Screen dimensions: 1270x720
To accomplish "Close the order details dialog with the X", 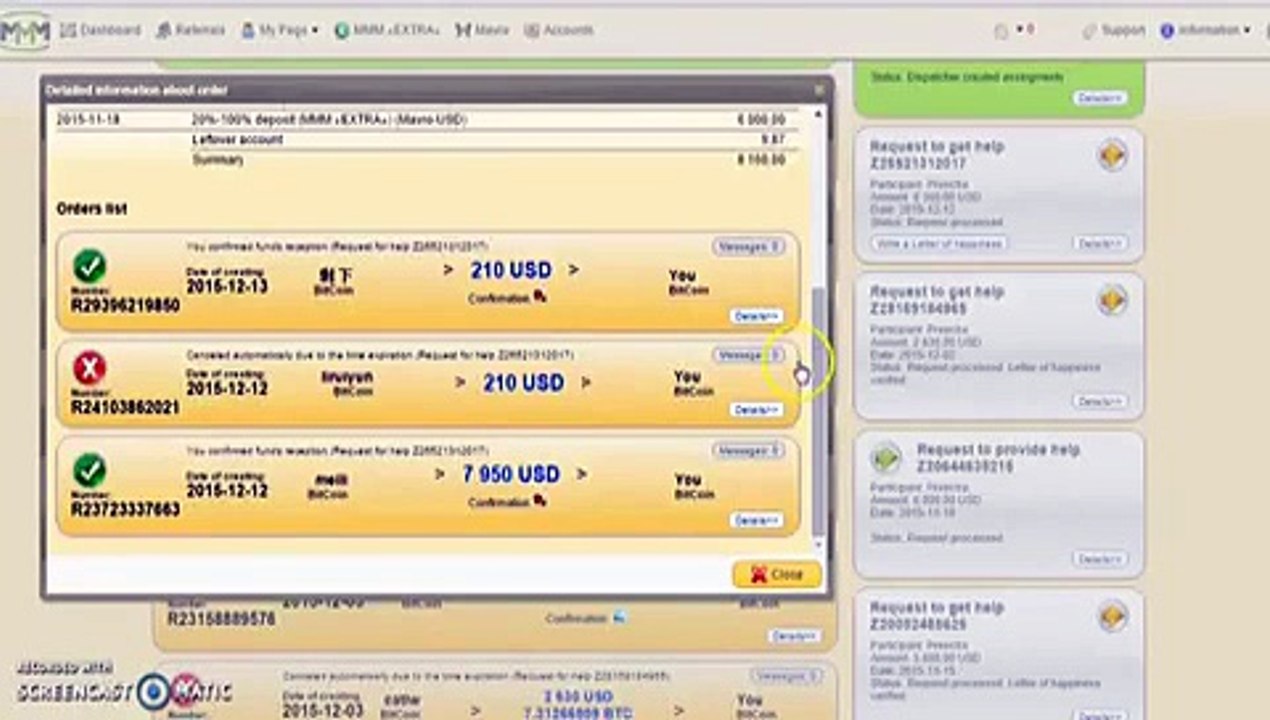I will (x=819, y=90).
